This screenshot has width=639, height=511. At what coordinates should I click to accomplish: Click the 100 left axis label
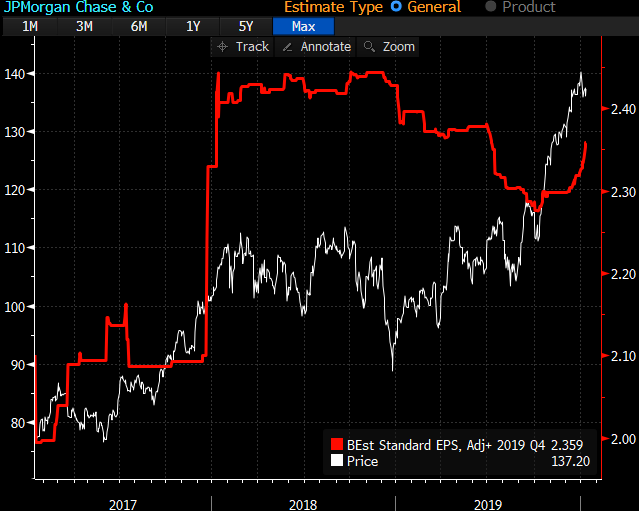point(14,306)
